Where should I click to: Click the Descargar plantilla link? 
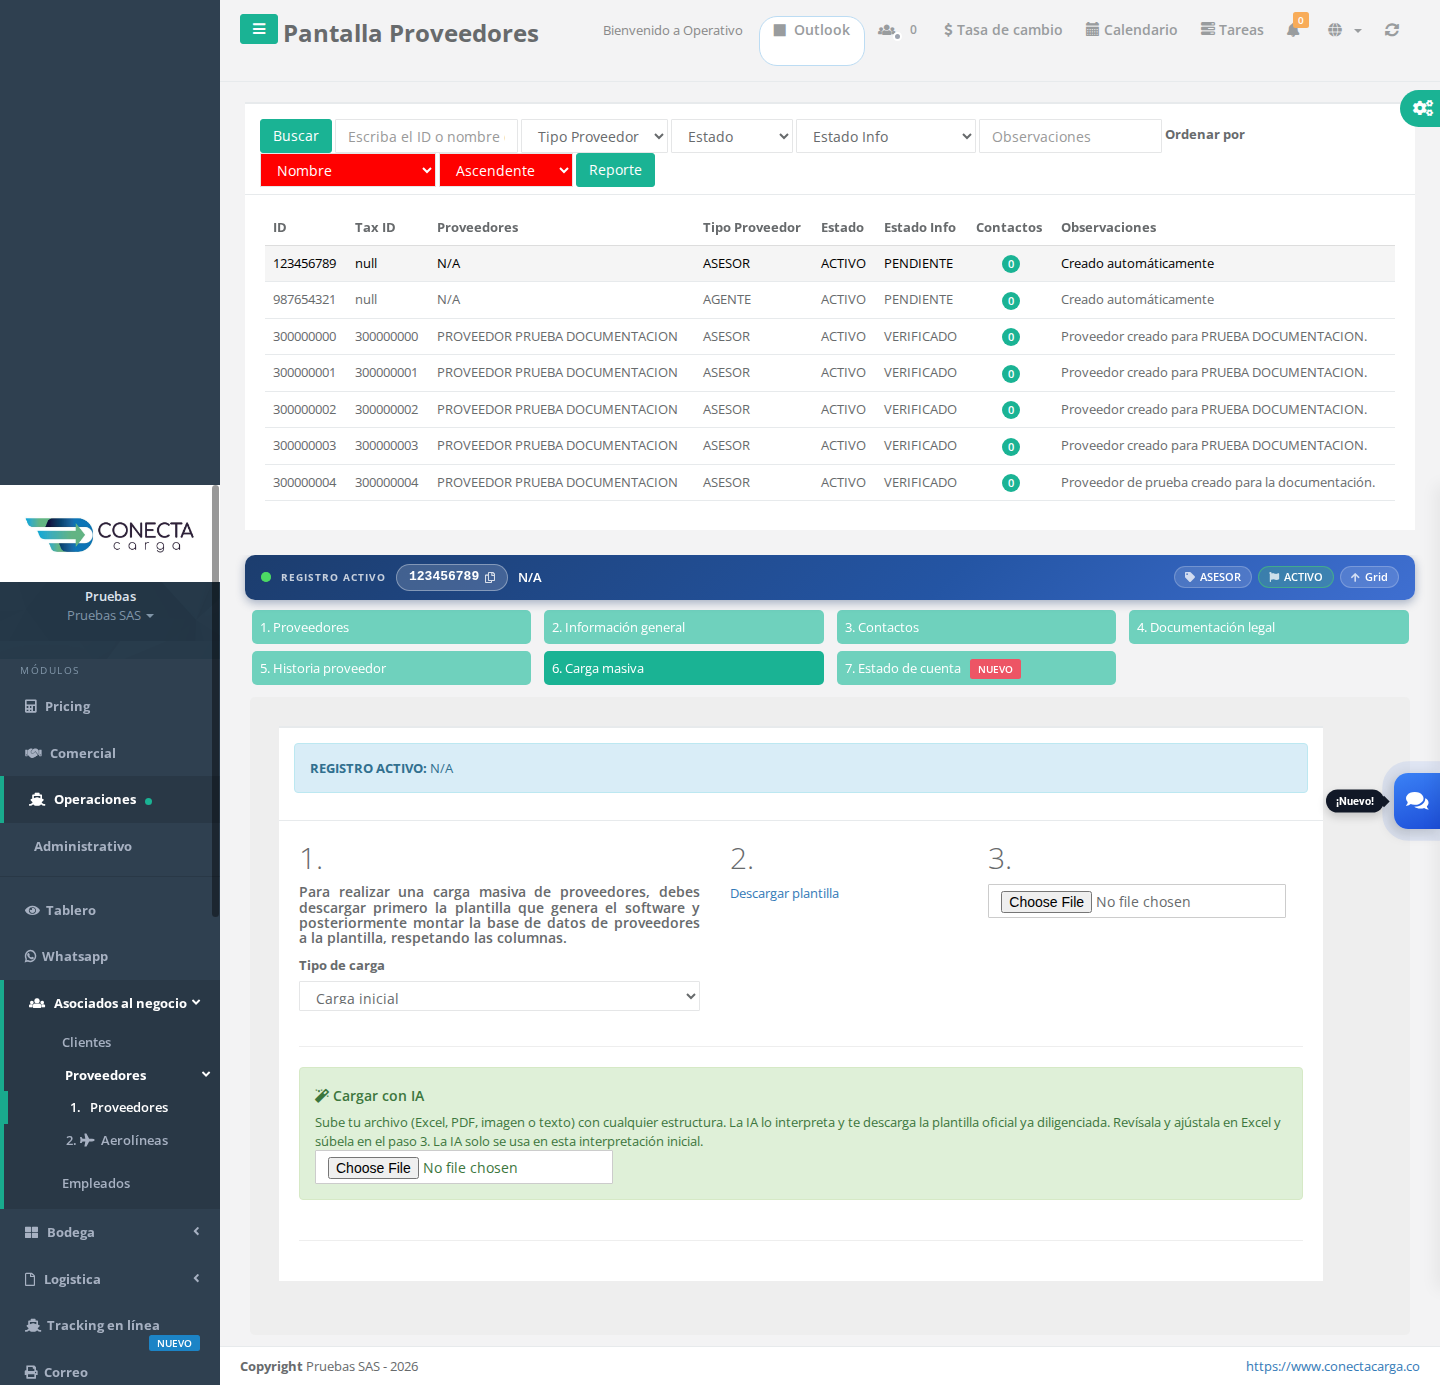click(784, 893)
